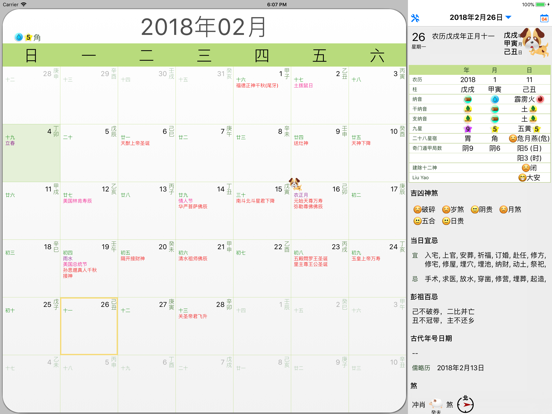Tap the dog marker on February 16
Screen dimensions: 552x414
coord(295,184)
